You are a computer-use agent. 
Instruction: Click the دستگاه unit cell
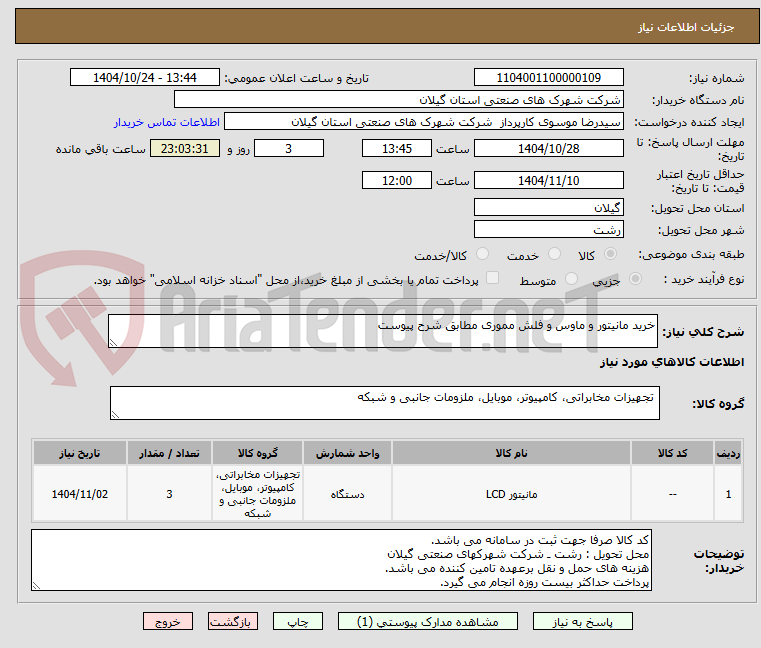pos(347,494)
